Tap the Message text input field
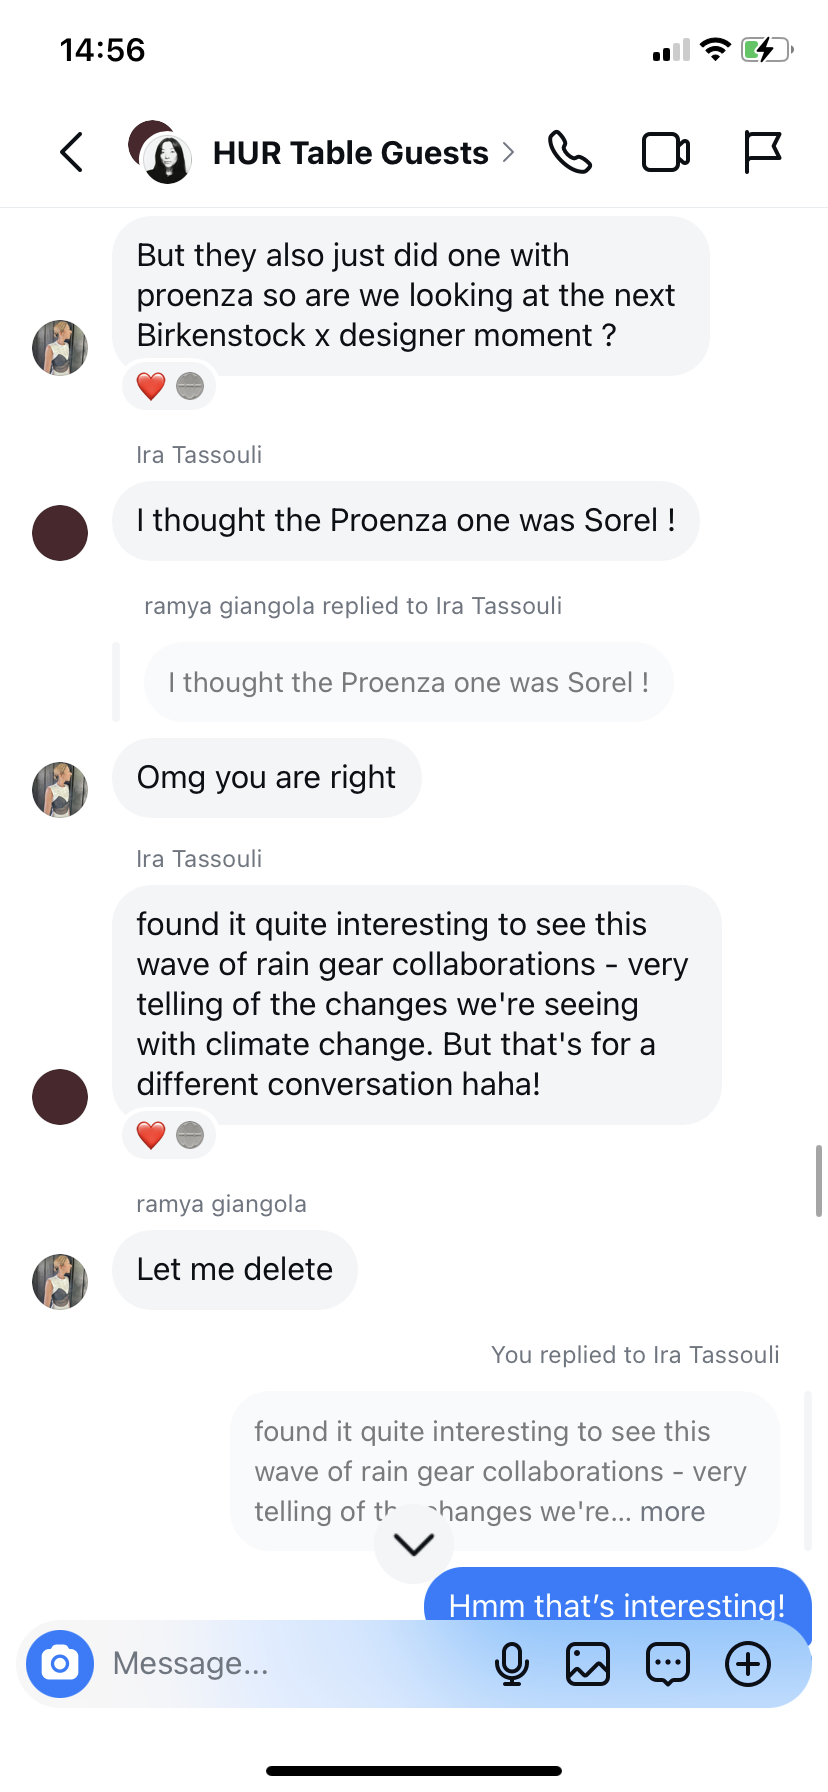 pos(290,1664)
